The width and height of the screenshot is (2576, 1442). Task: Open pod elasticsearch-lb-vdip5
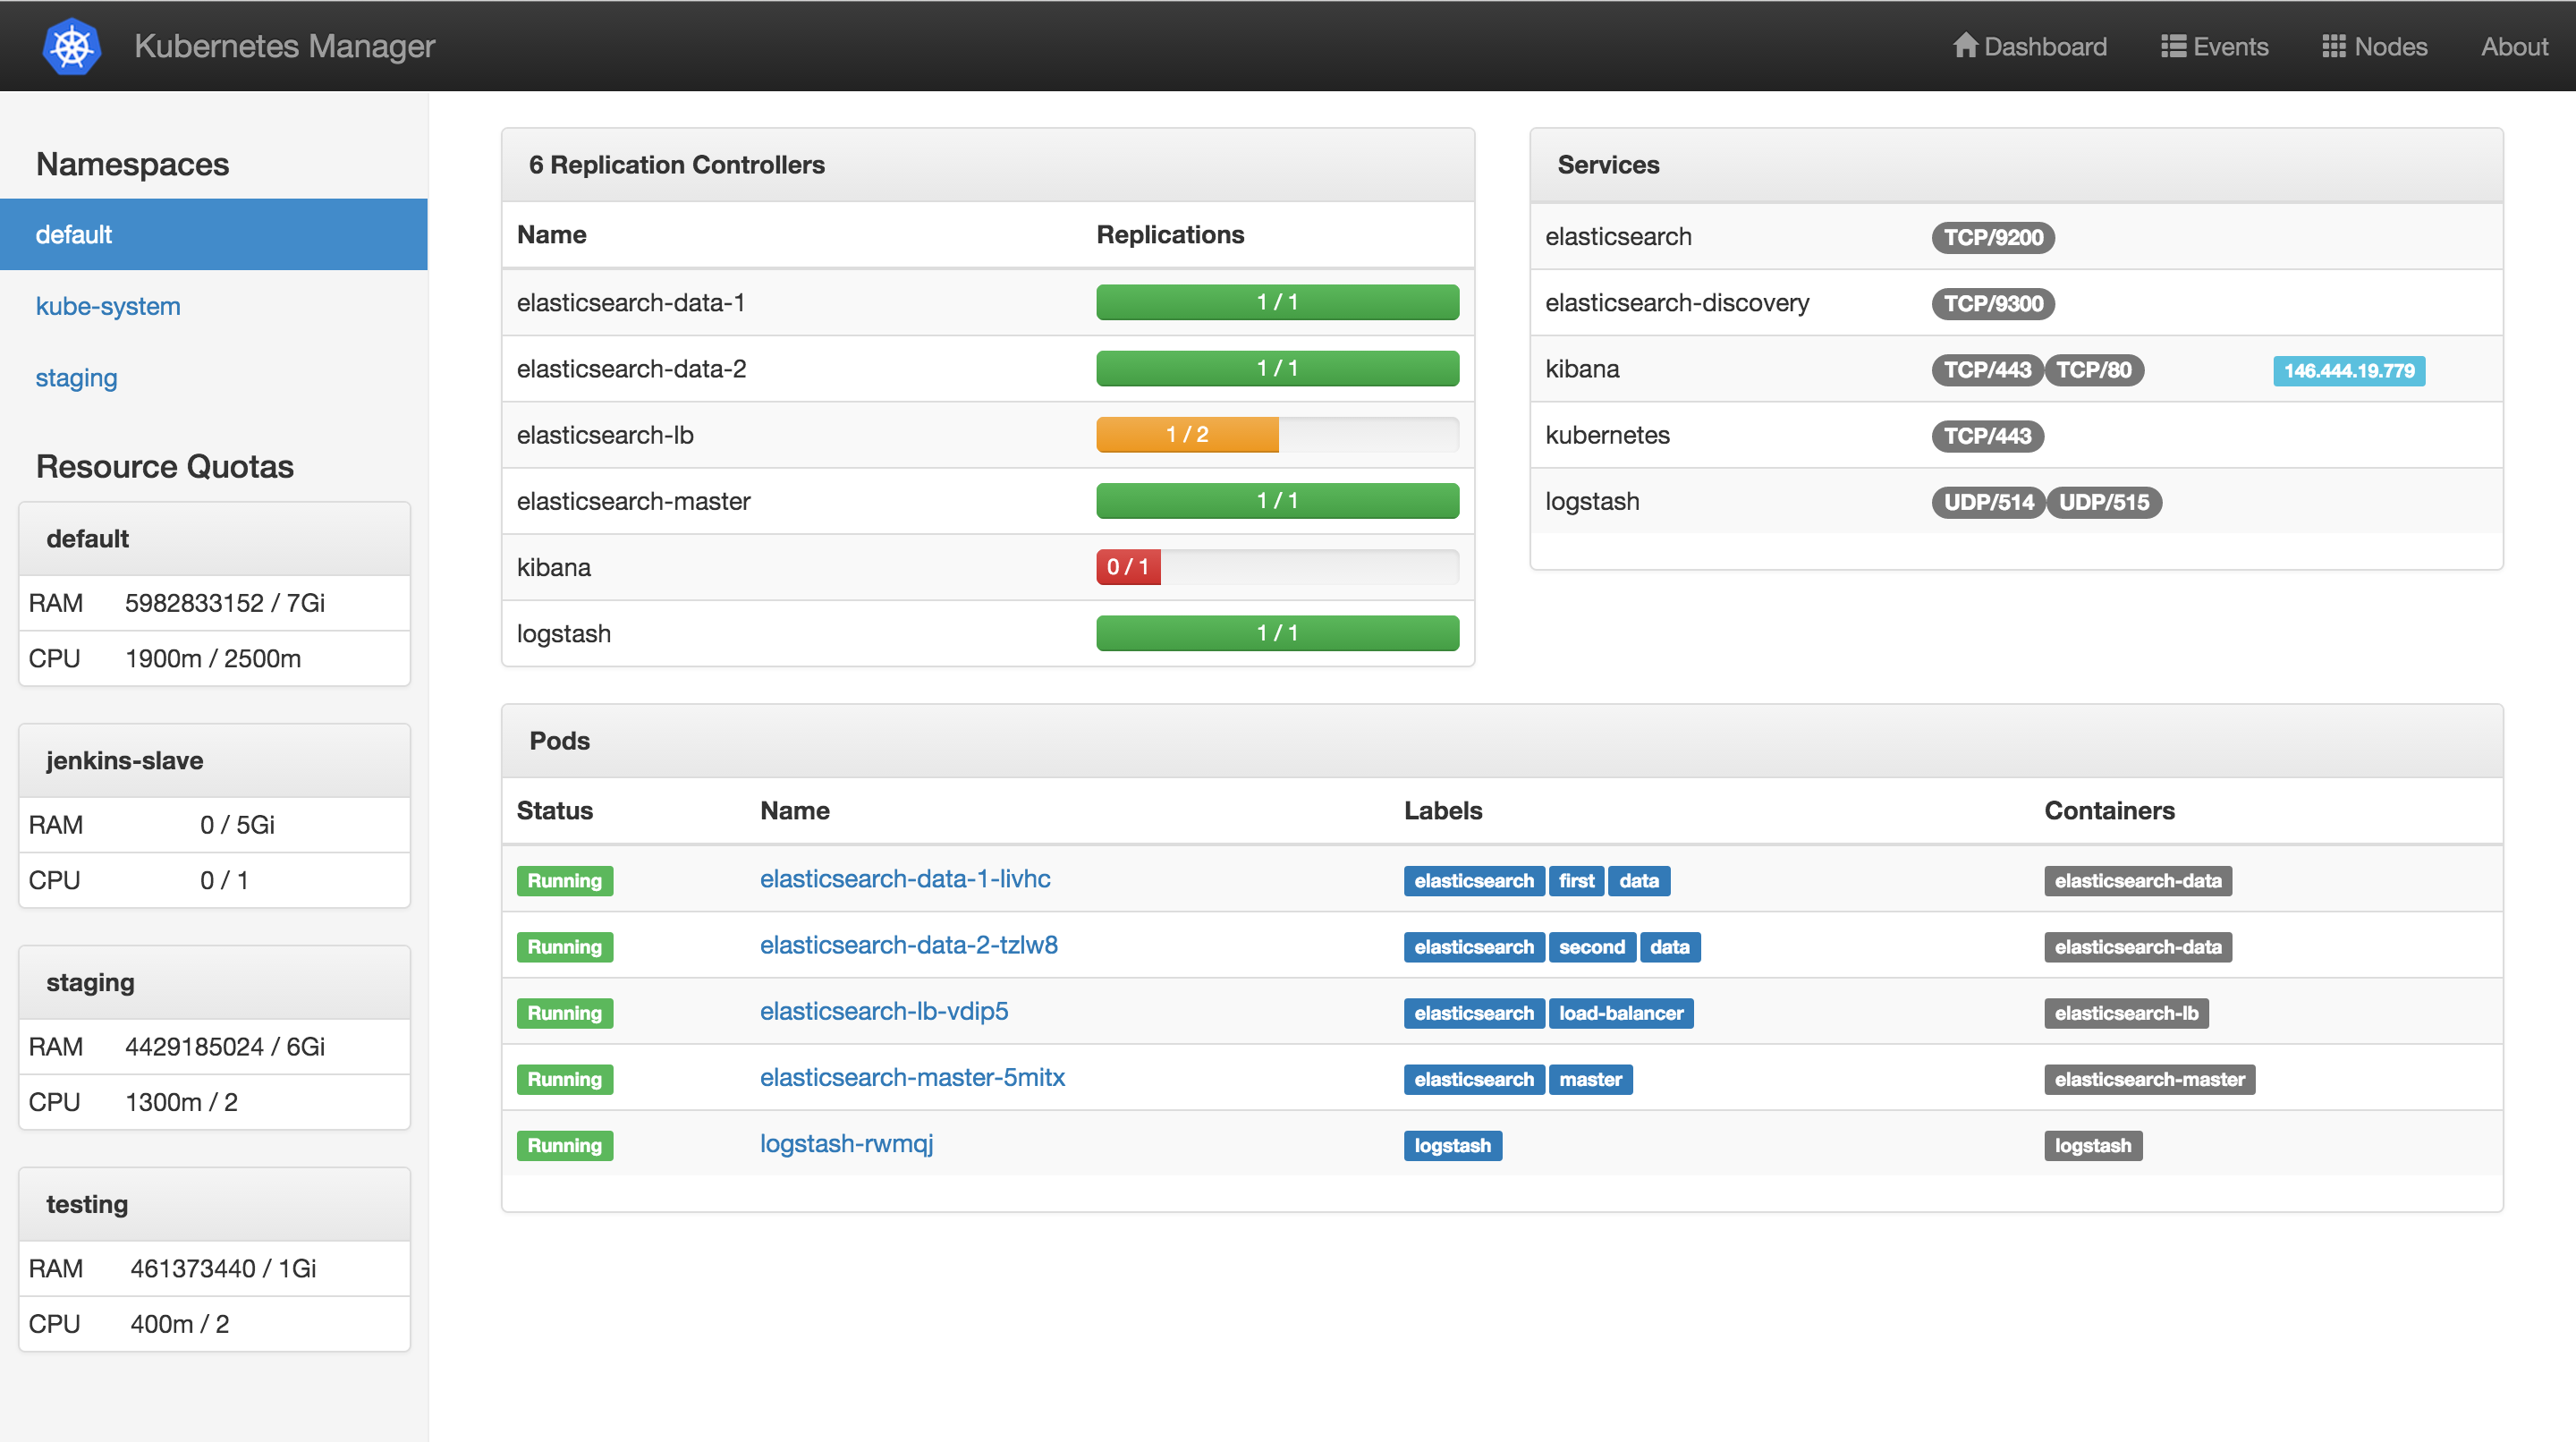(883, 1011)
